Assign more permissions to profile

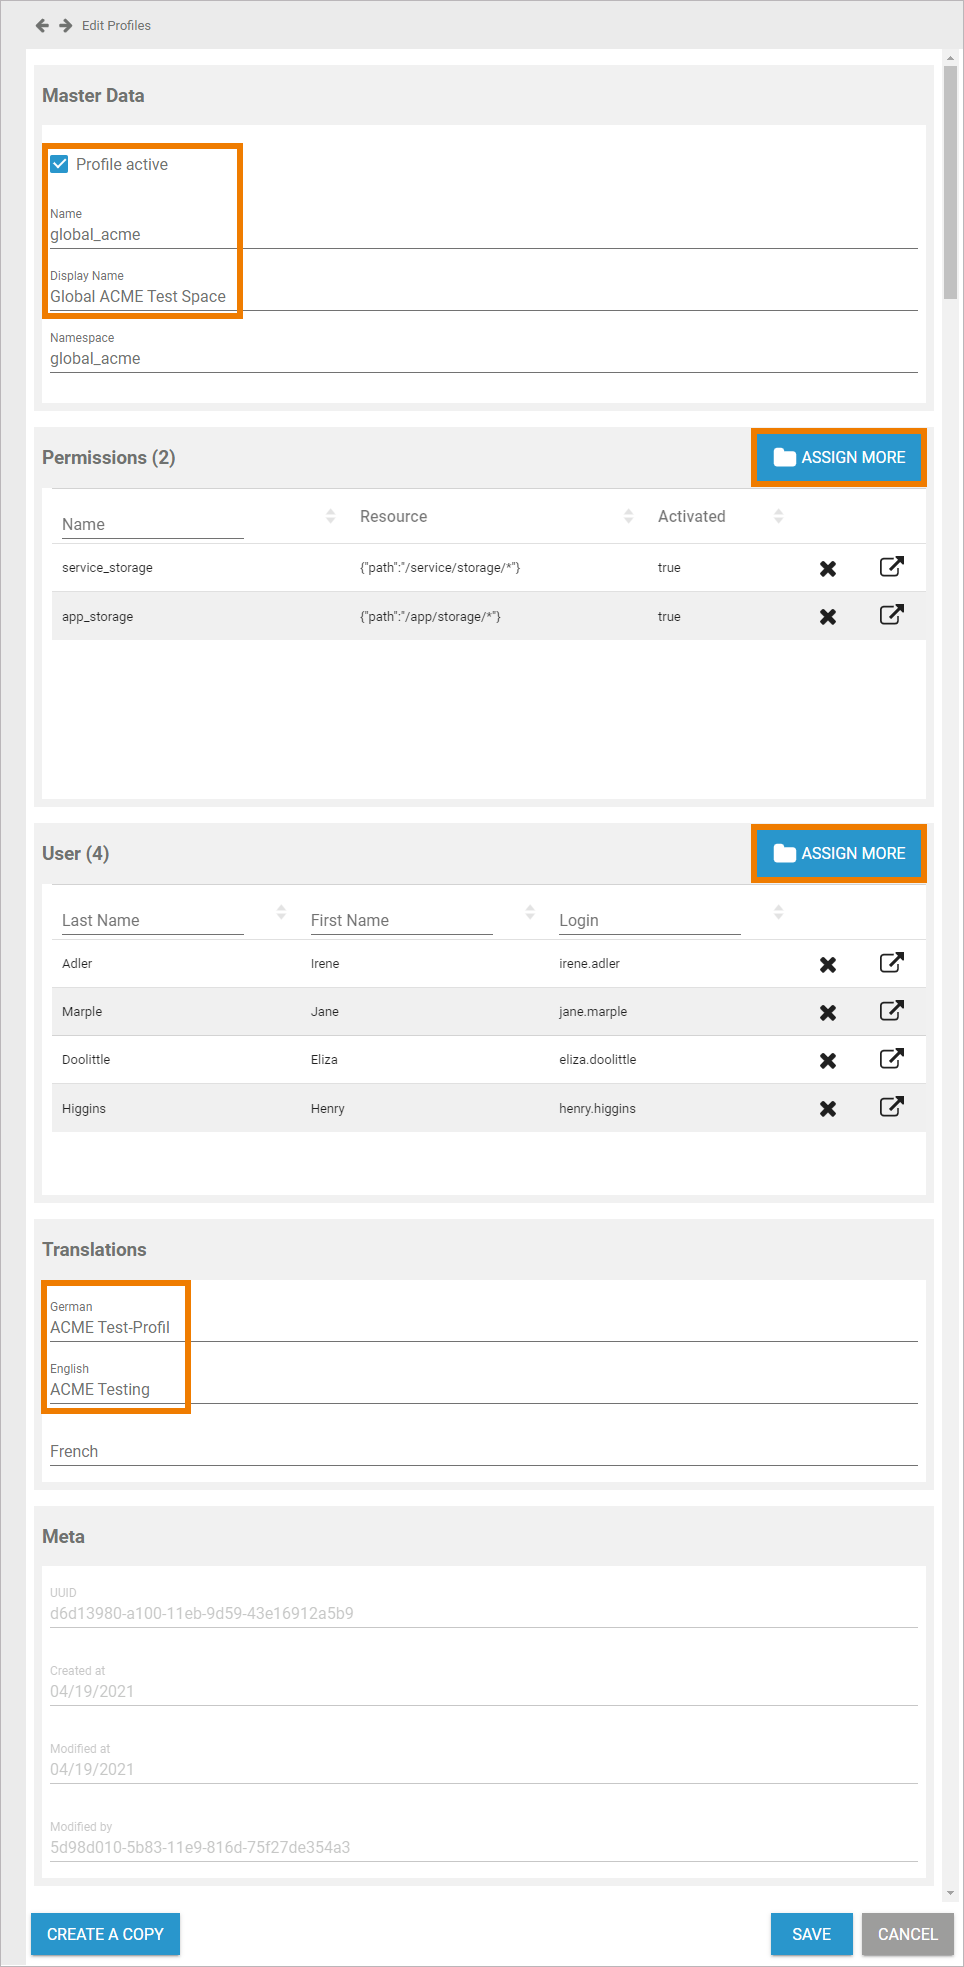(839, 457)
